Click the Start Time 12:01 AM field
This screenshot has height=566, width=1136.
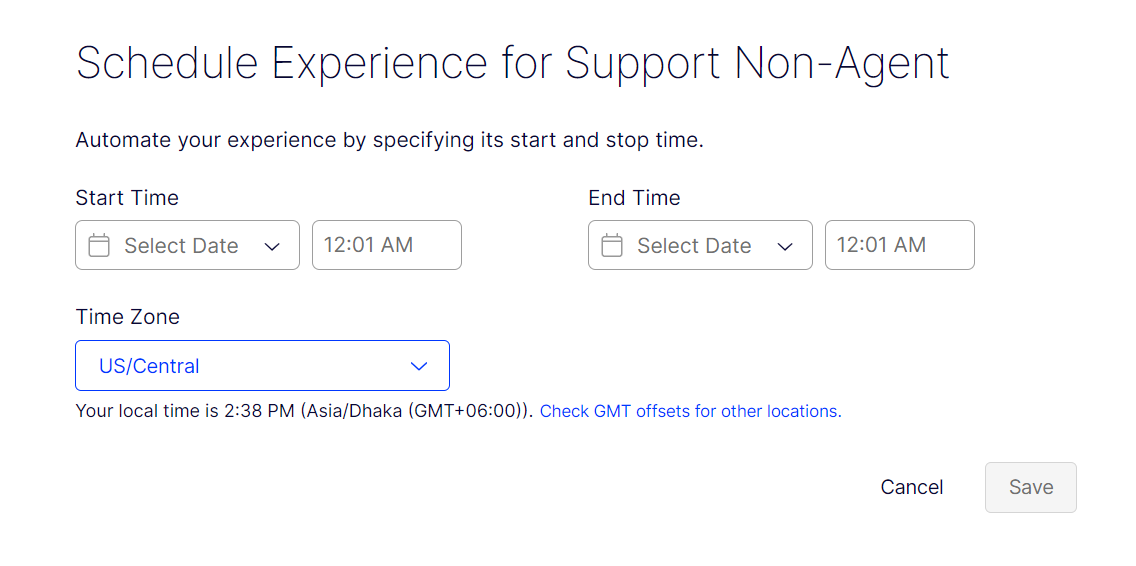click(x=386, y=245)
